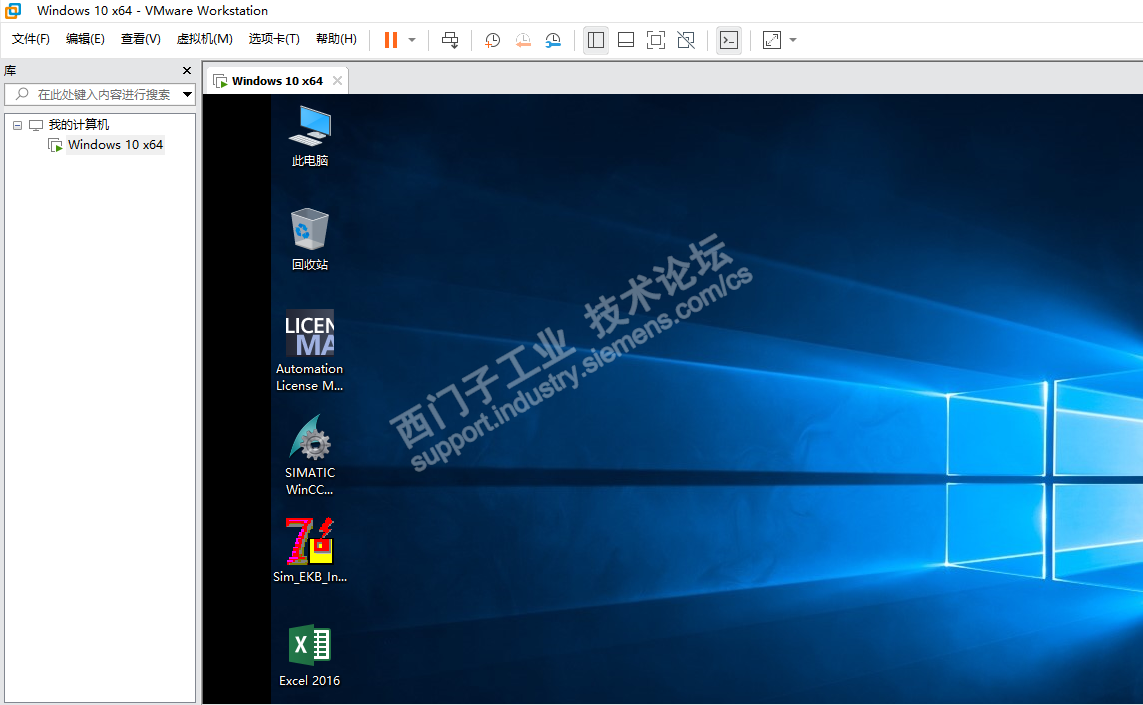Switch to Unity mode
This screenshot has width=1143, height=705.
(x=686, y=40)
